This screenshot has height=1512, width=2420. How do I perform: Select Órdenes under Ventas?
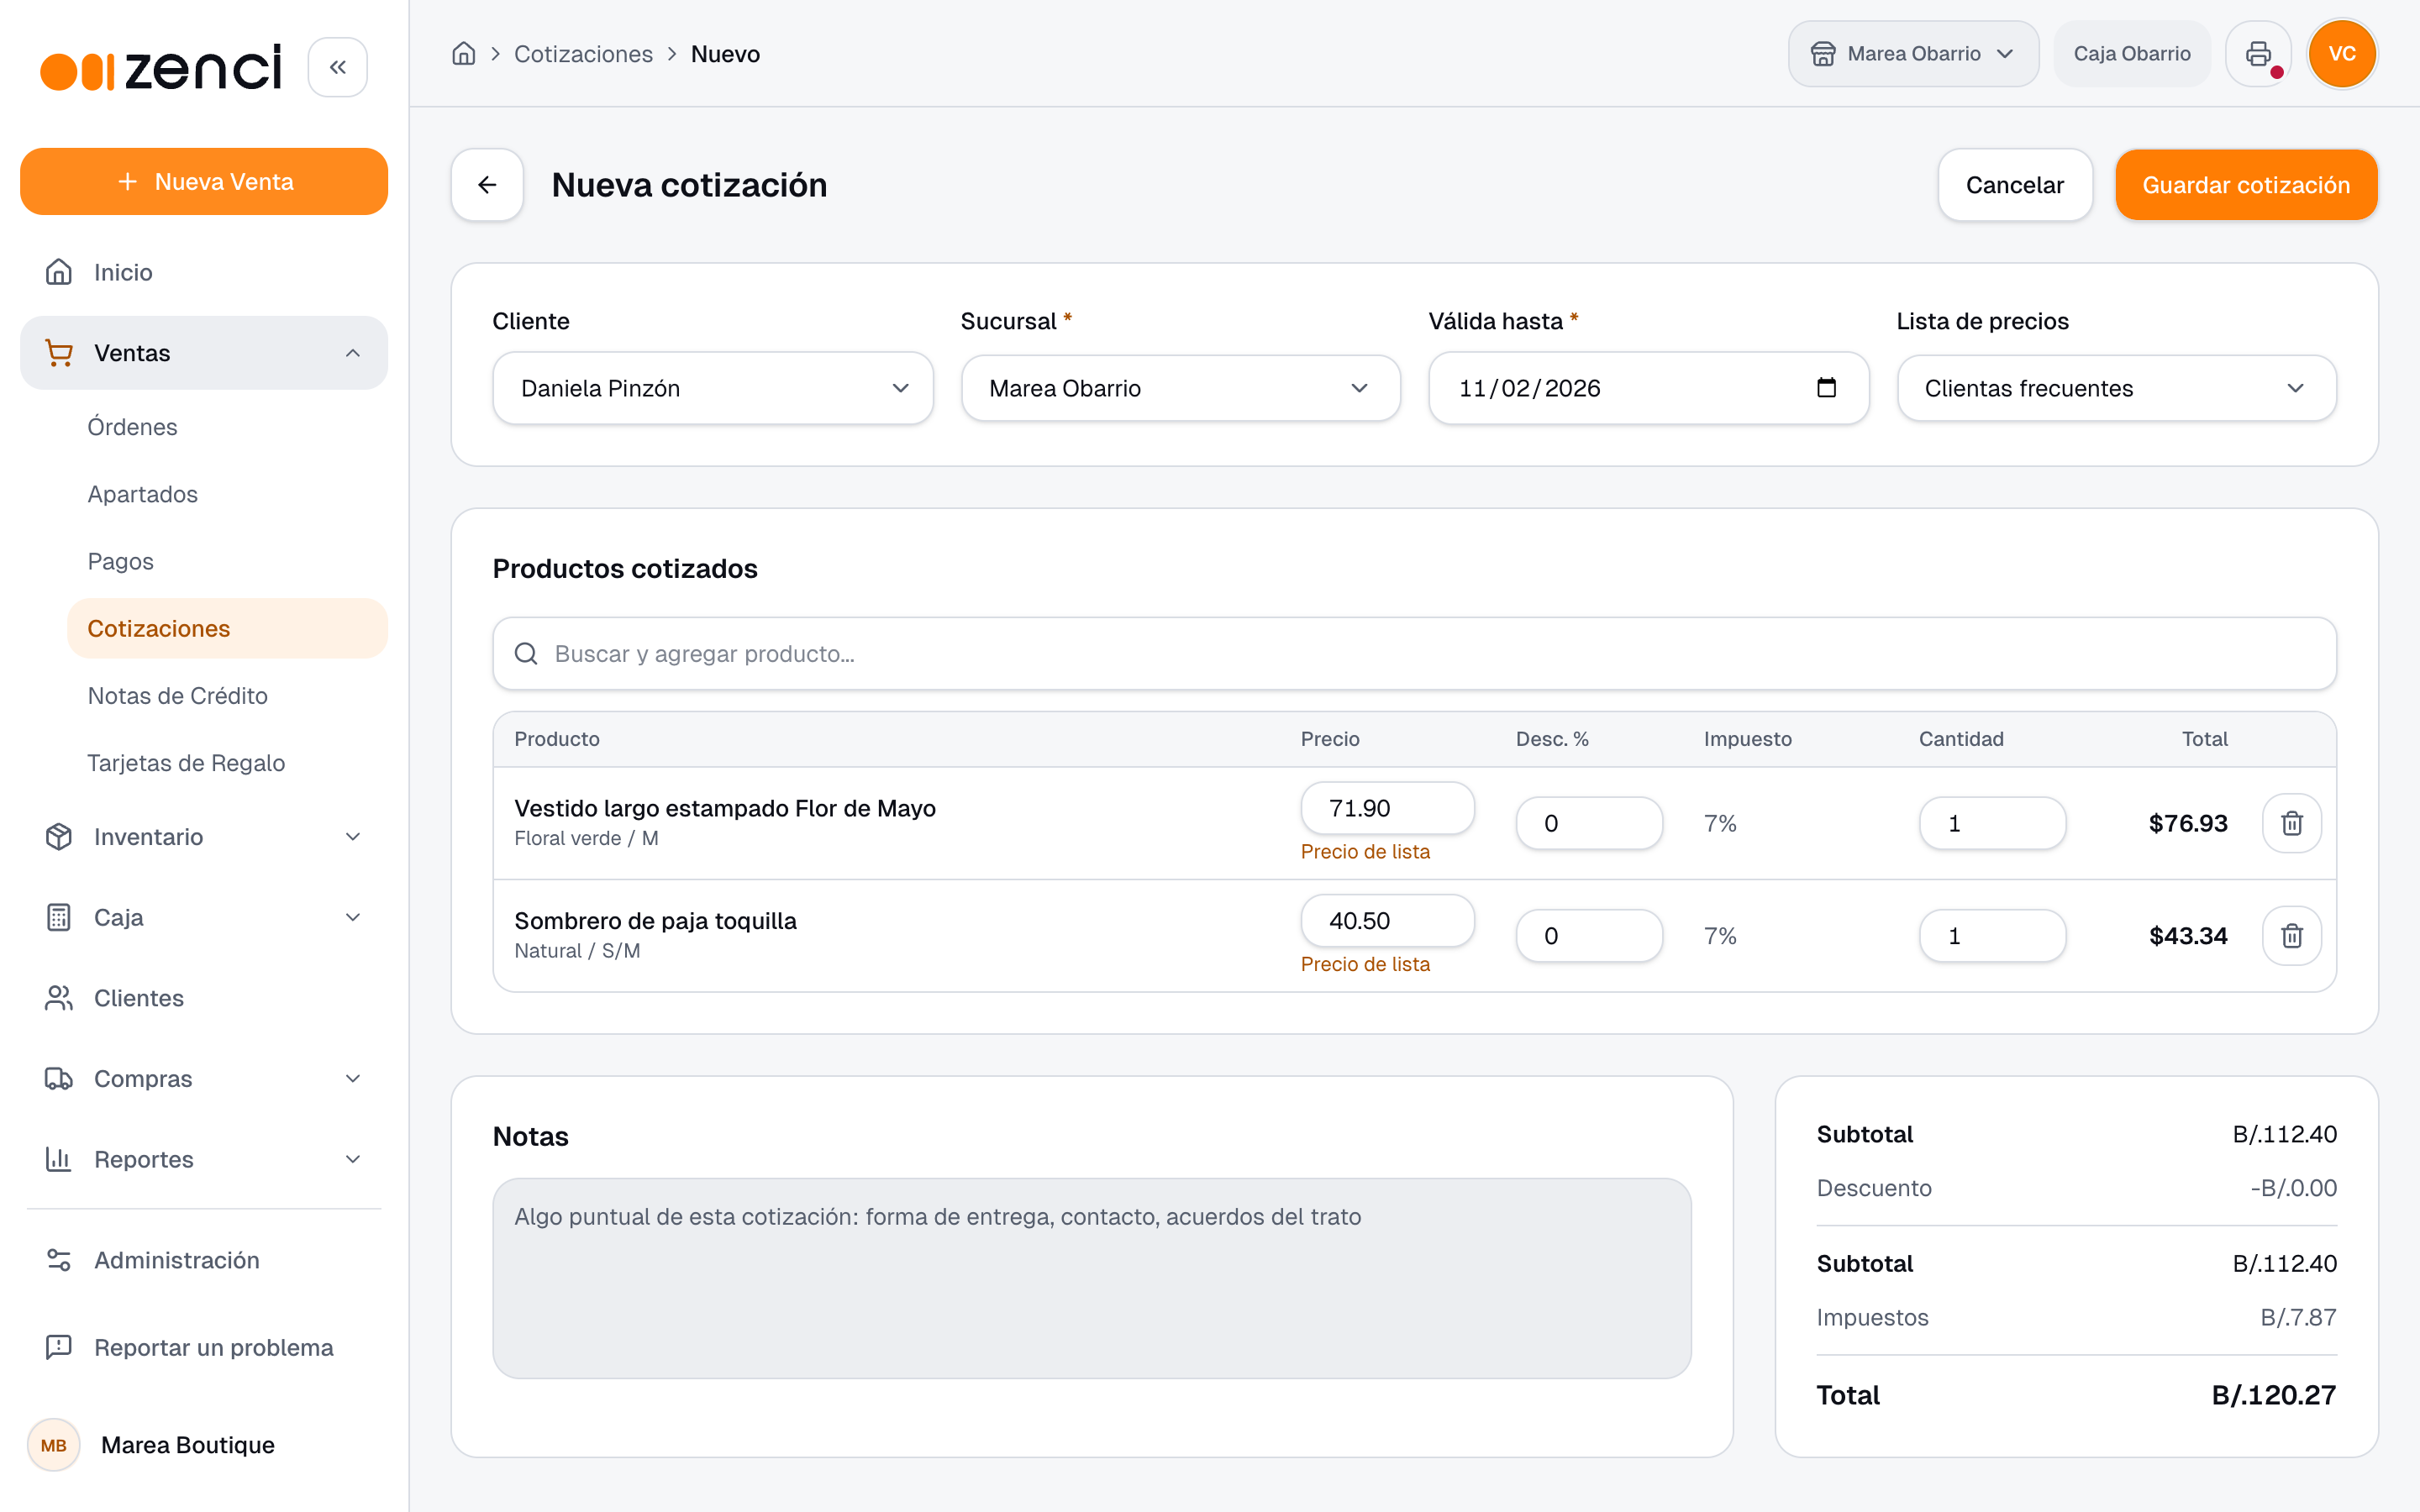pos(228,427)
